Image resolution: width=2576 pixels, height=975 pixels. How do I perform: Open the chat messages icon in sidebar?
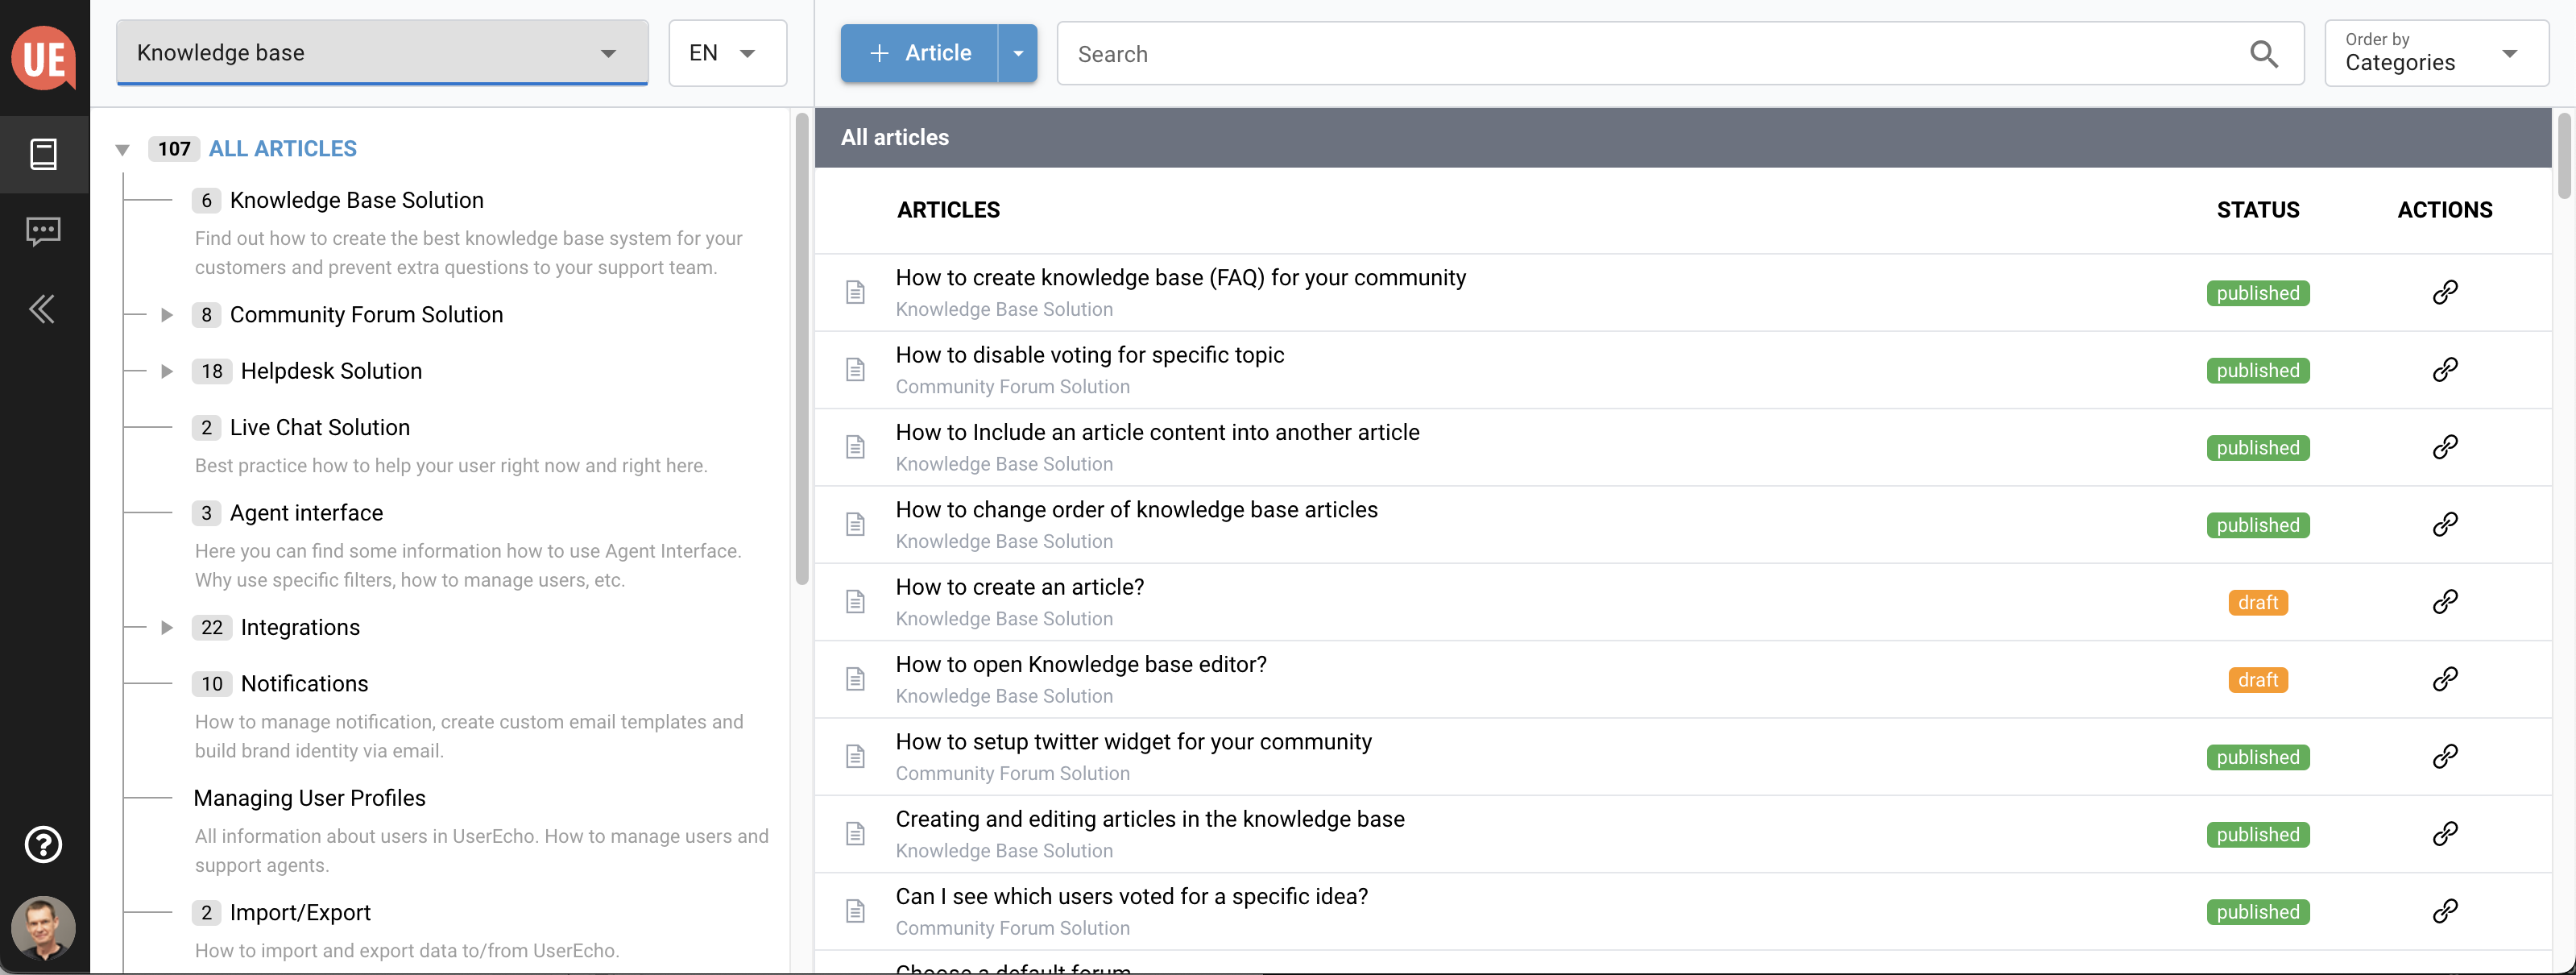44,231
